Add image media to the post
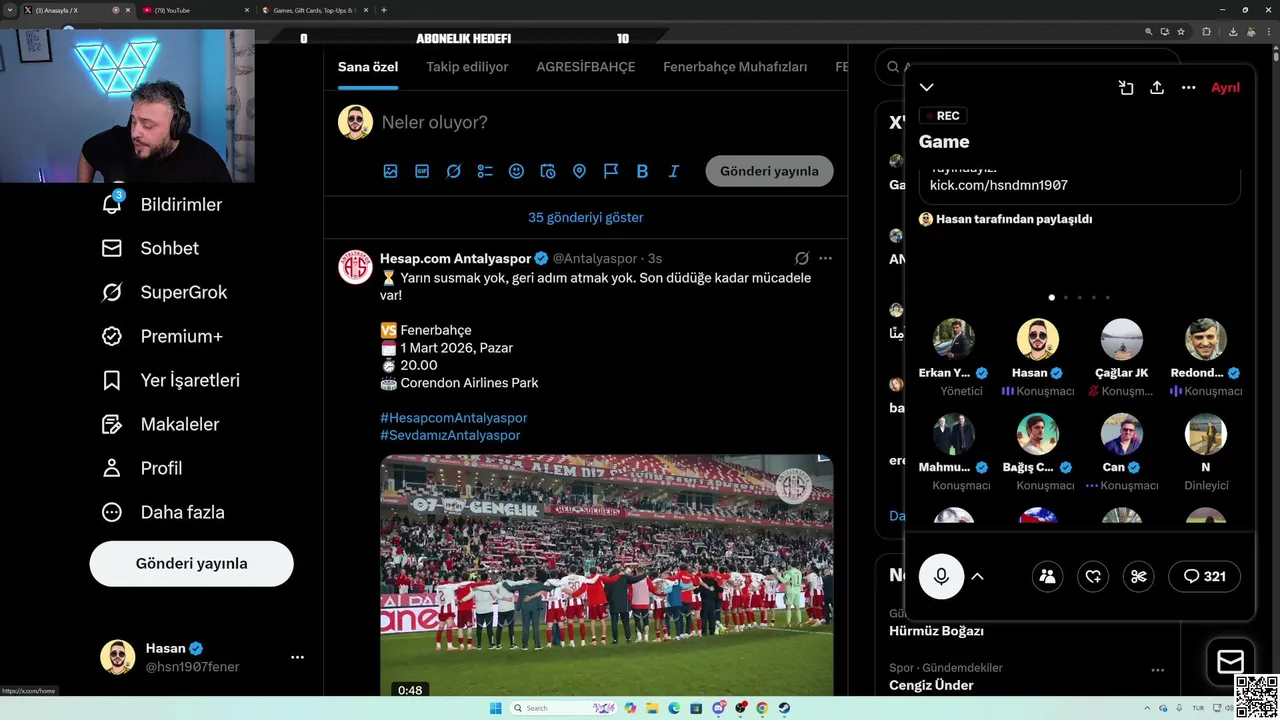 tap(391, 171)
